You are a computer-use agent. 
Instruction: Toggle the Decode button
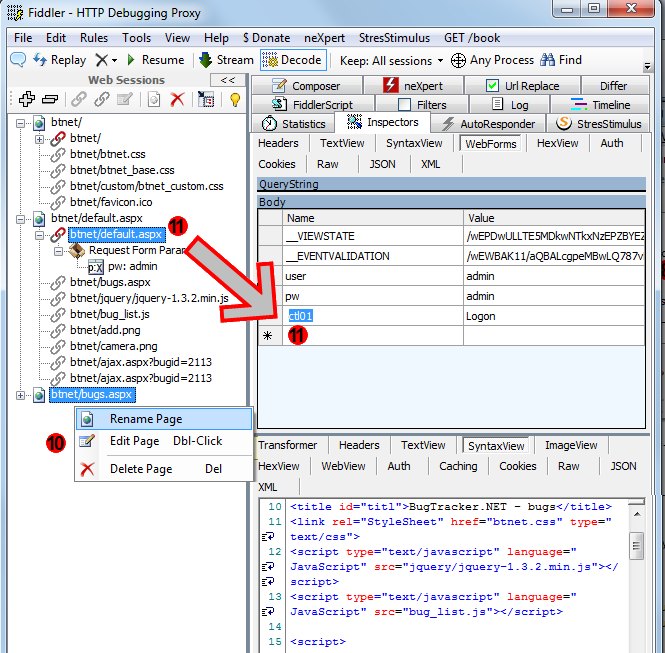293,60
